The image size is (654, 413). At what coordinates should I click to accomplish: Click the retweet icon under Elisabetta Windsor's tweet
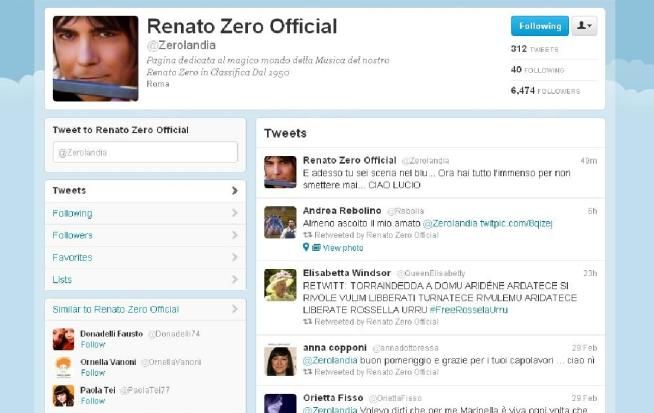tap(307, 322)
